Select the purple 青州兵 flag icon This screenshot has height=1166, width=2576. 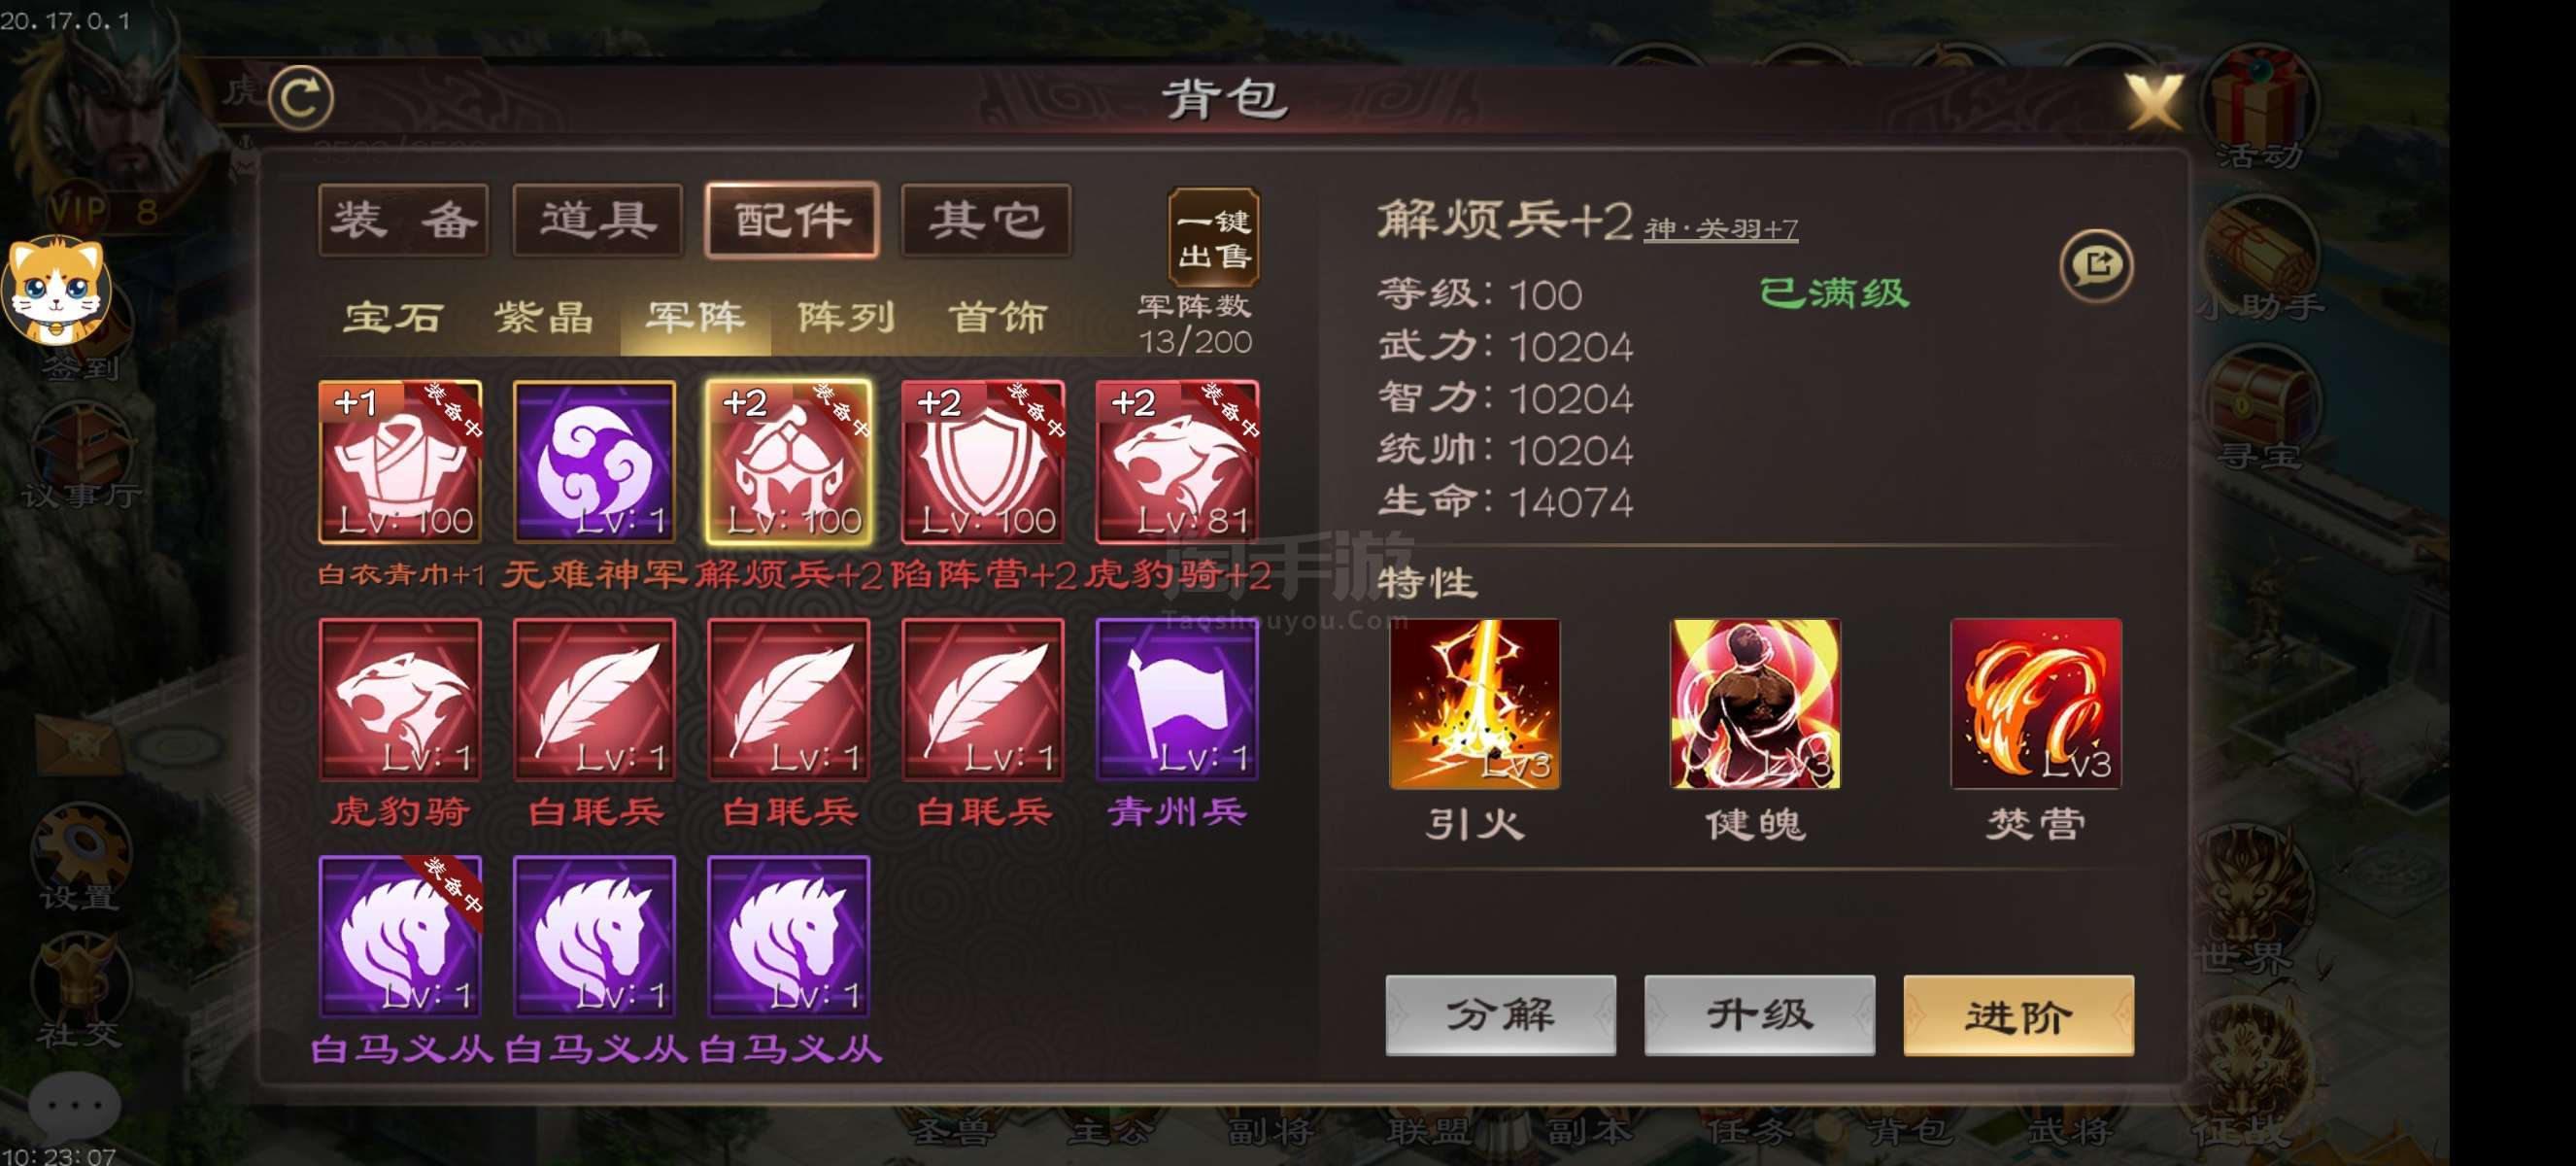pyautogui.click(x=1177, y=699)
